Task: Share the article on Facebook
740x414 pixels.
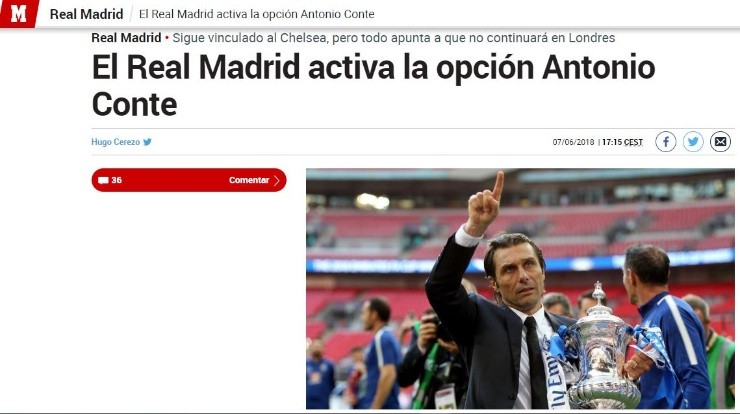Action: [x=665, y=142]
